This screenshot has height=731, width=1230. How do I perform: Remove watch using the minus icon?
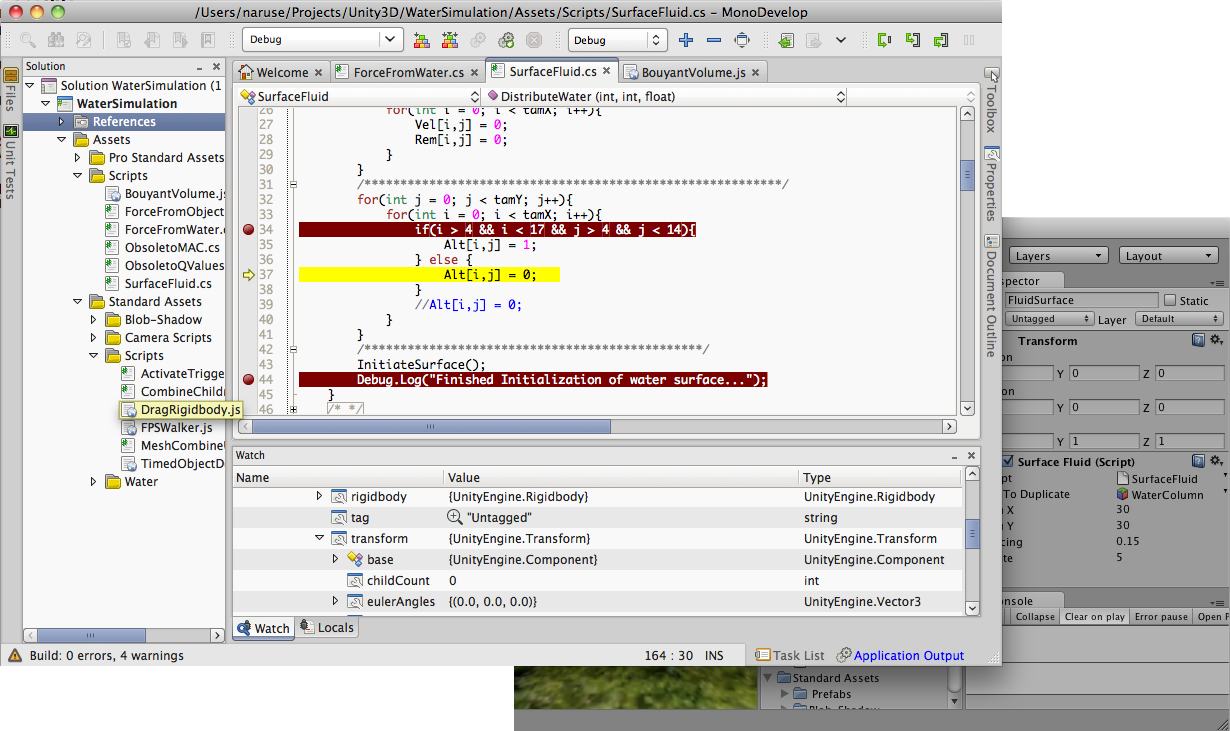tap(712, 40)
